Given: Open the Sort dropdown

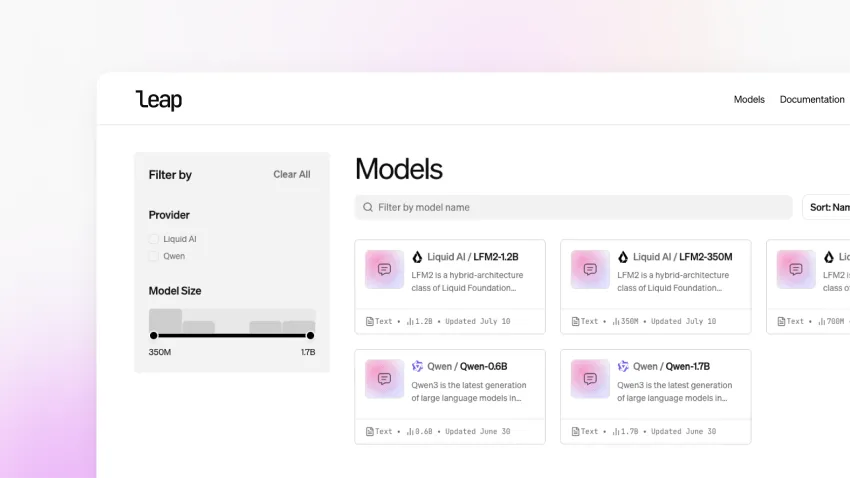Looking at the screenshot, I should click(x=828, y=207).
